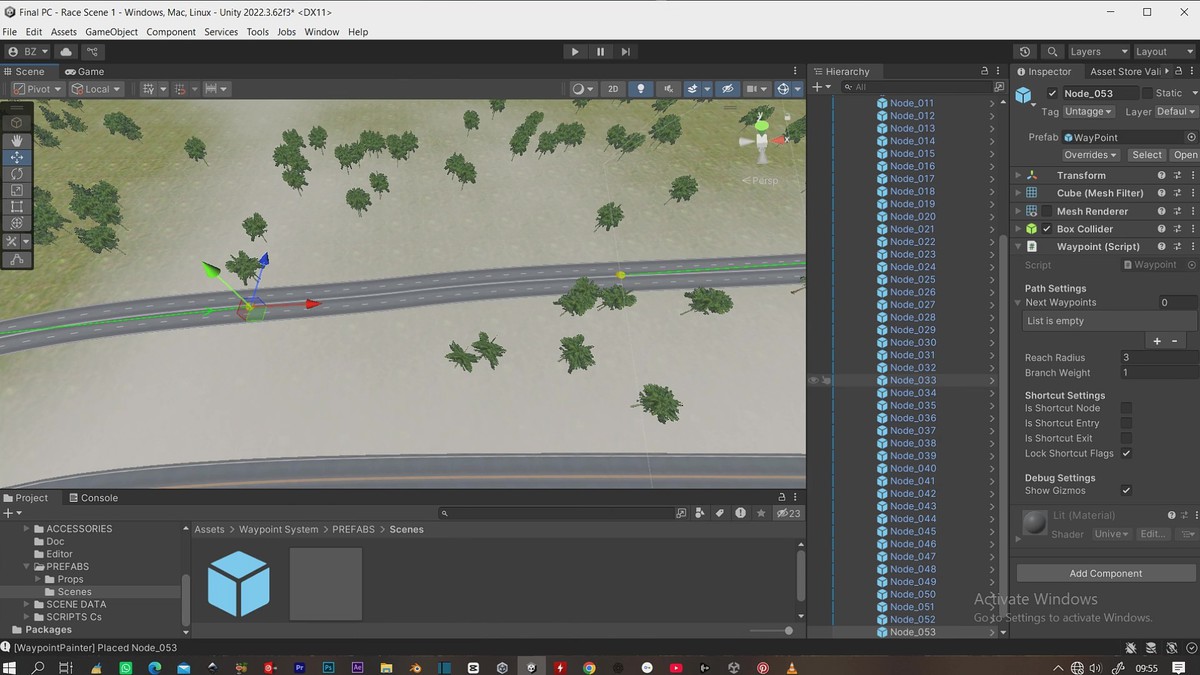Open Transform component preset icon
This screenshot has height=675, width=1200.
tap(1178, 175)
